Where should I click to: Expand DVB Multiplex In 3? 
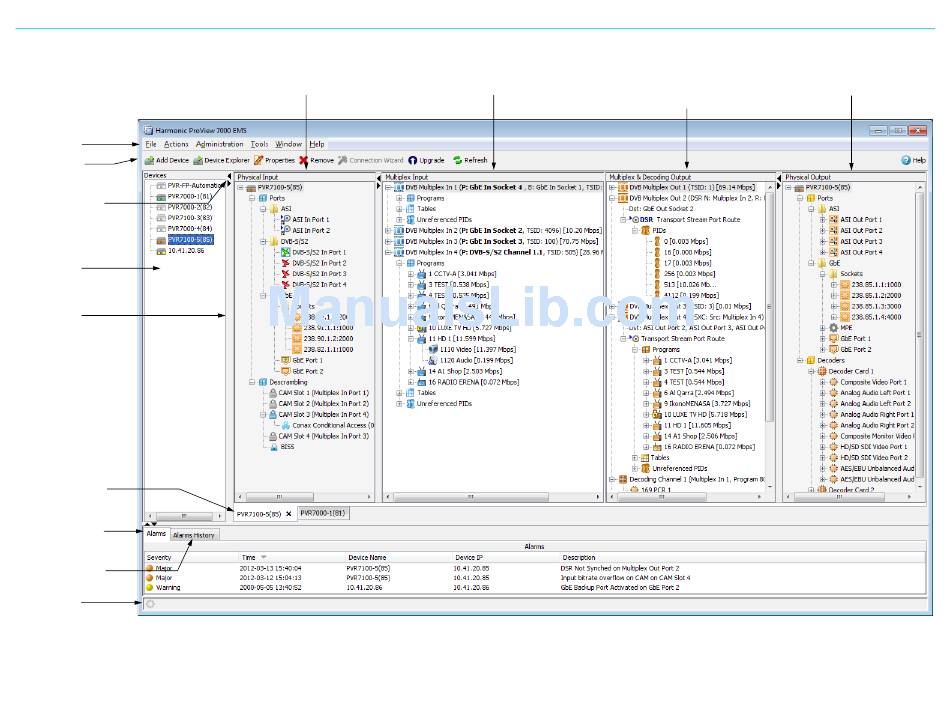pos(388,241)
